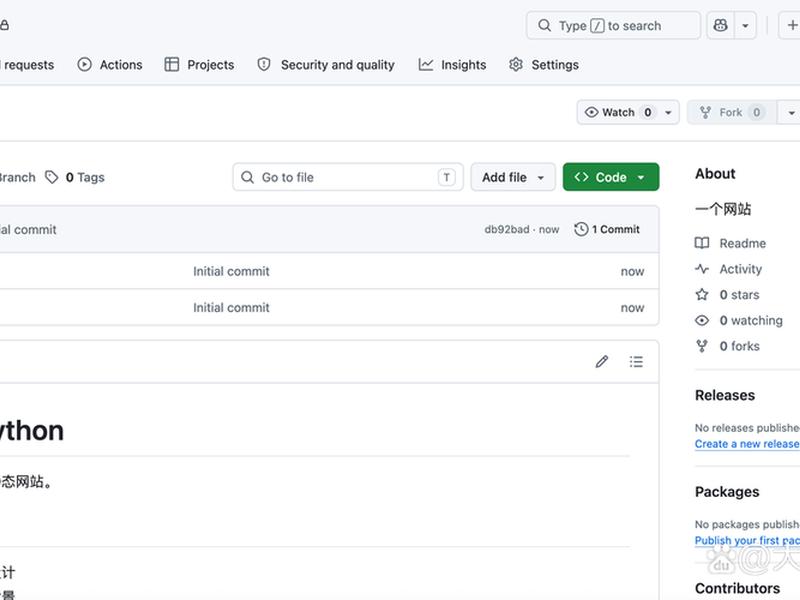Screen dimensions: 800x600
Task: Click the eye icon beside 0 watching
Action: [x=702, y=320]
